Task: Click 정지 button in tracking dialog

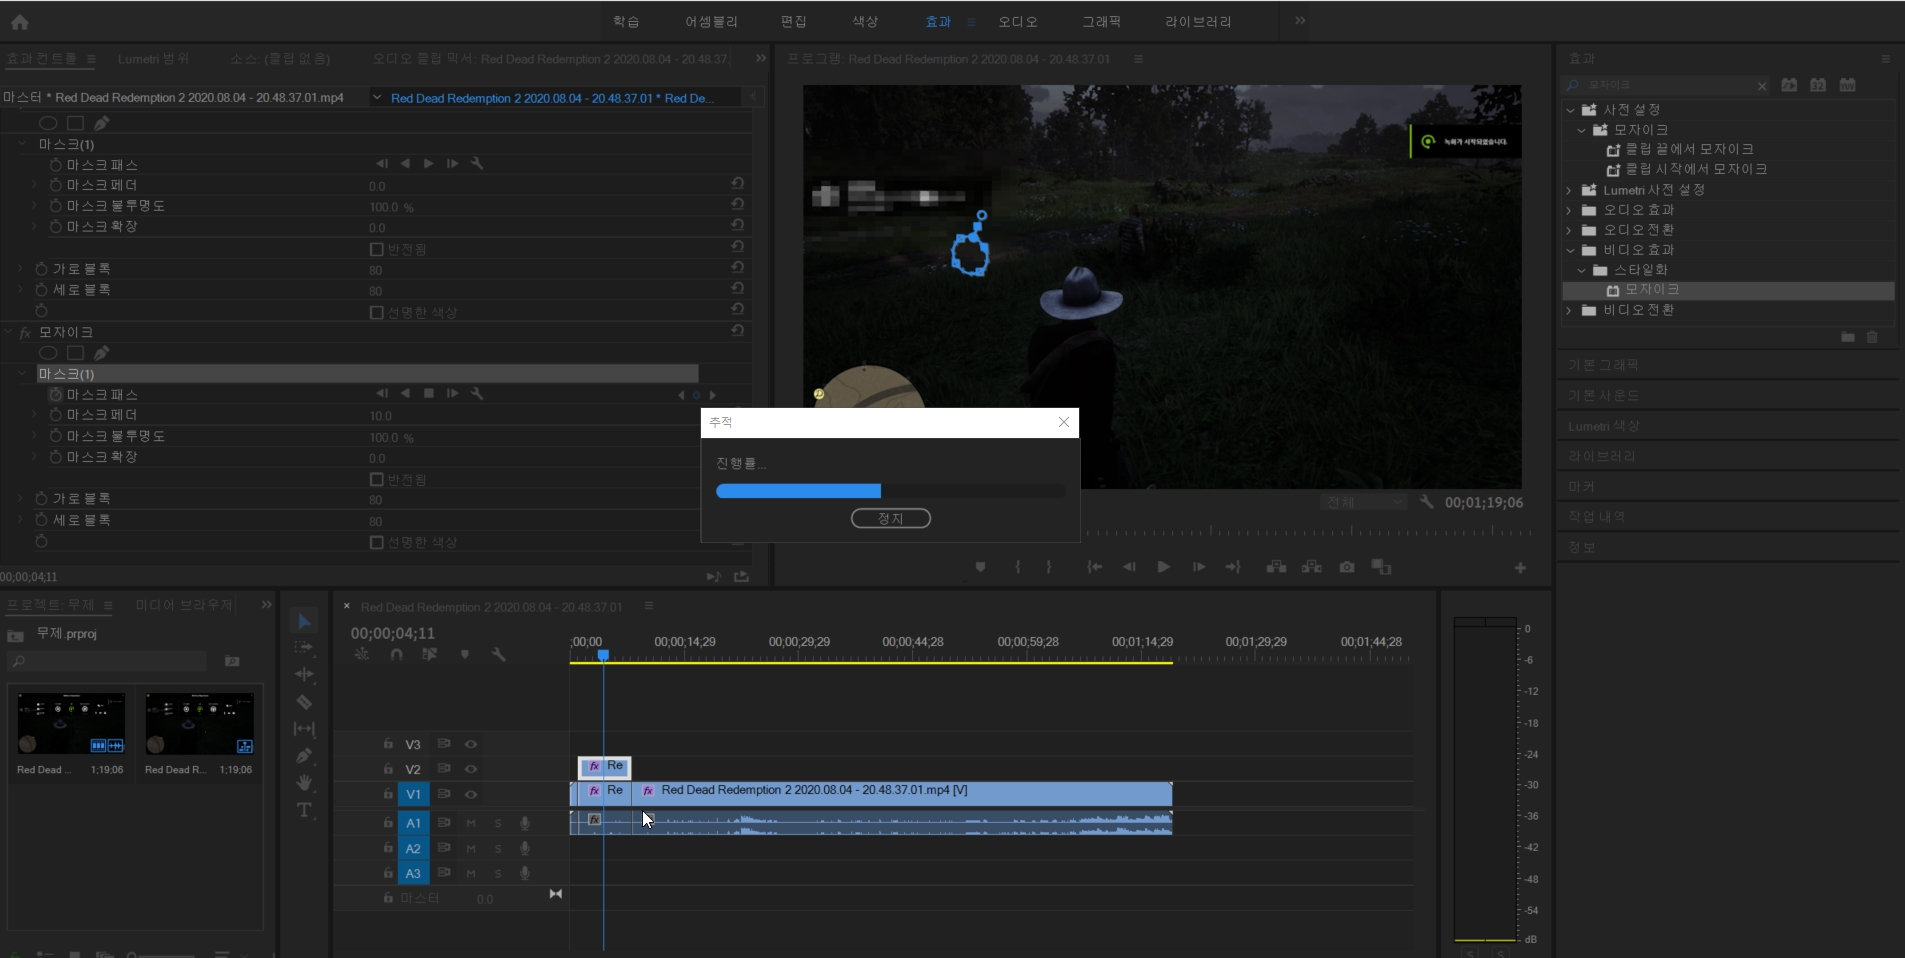Action: pyautogui.click(x=891, y=518)
